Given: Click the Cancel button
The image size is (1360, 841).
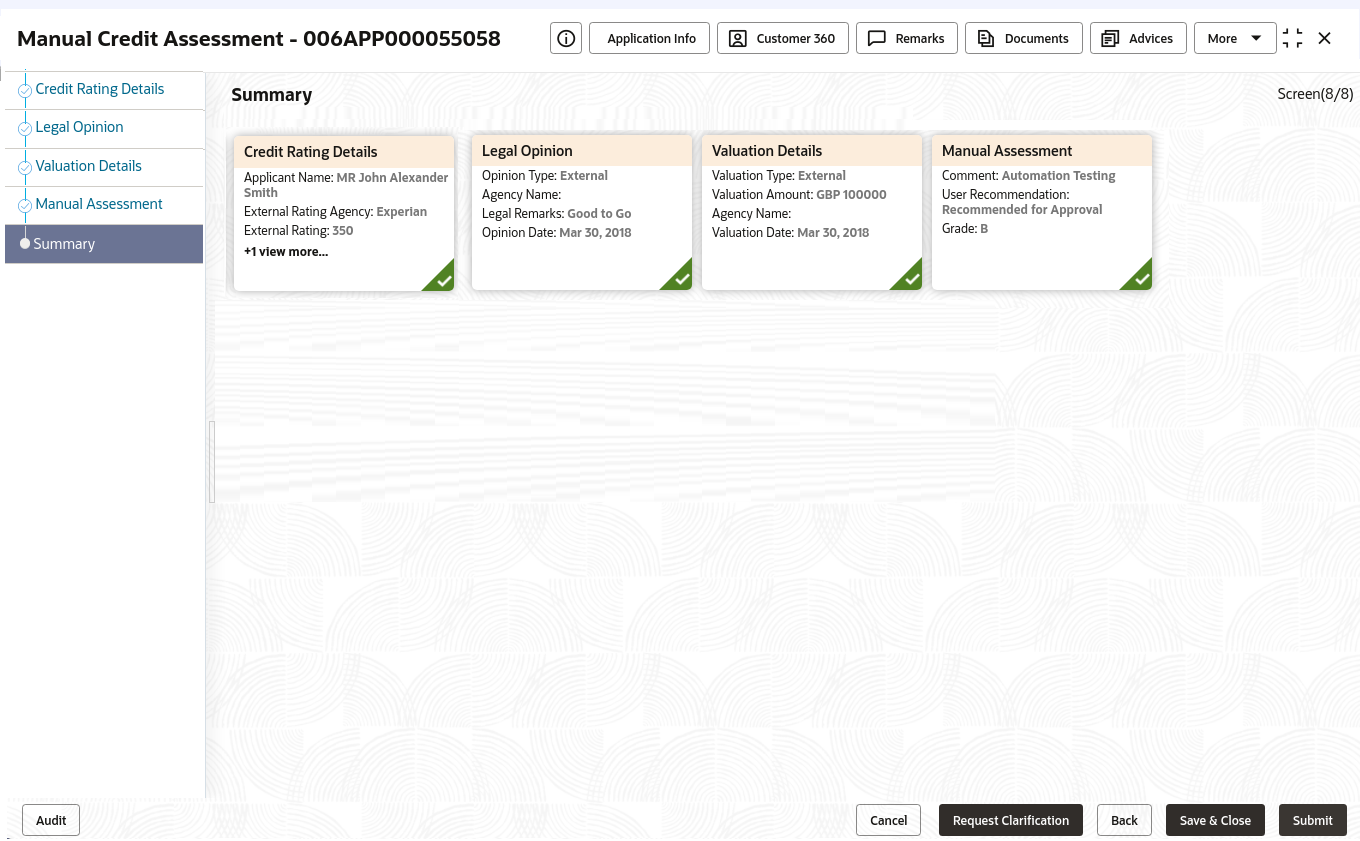Looking at the screenshot, I should [x=888, y=820].
